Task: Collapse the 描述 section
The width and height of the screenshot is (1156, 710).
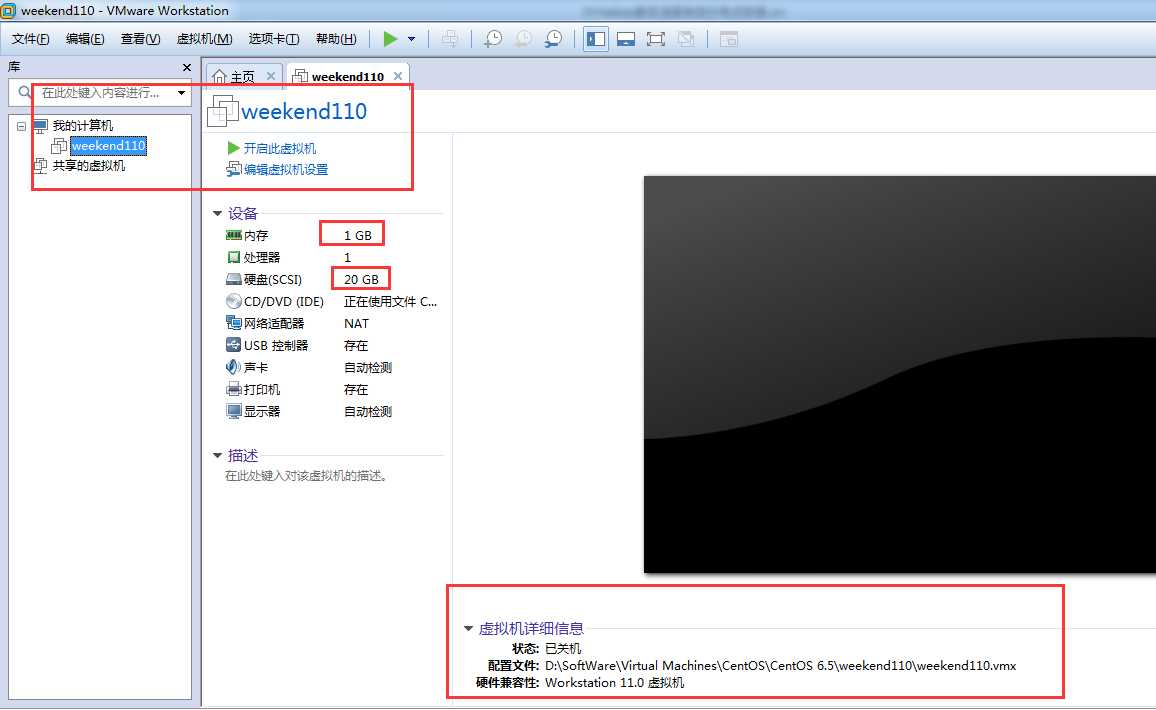Action: tap(217, 456)
